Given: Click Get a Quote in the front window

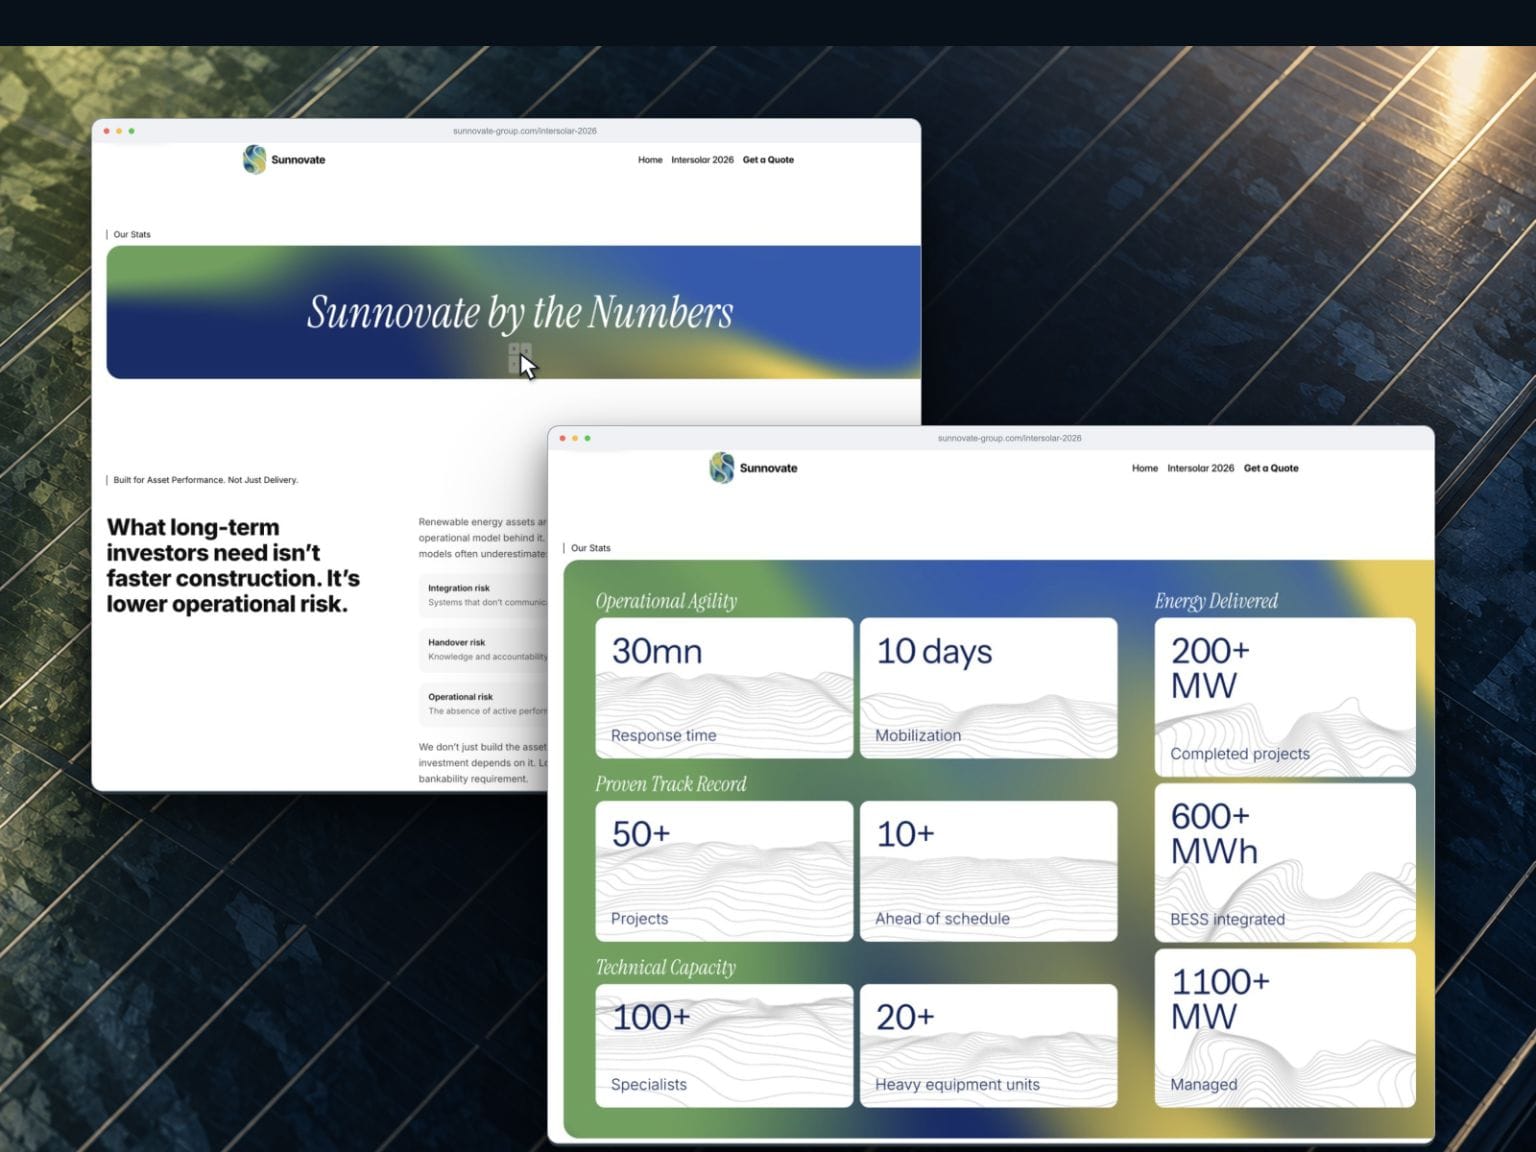Looking at the screenshot, I should (x=1271, y=468).
